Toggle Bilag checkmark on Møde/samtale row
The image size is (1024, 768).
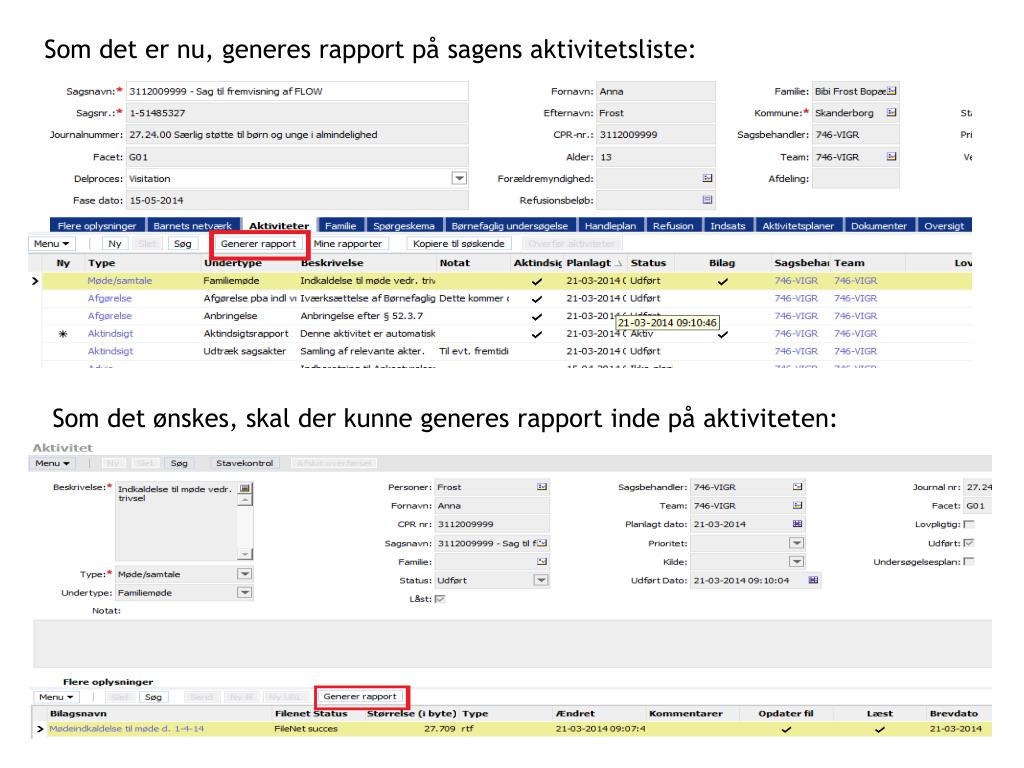722,281
